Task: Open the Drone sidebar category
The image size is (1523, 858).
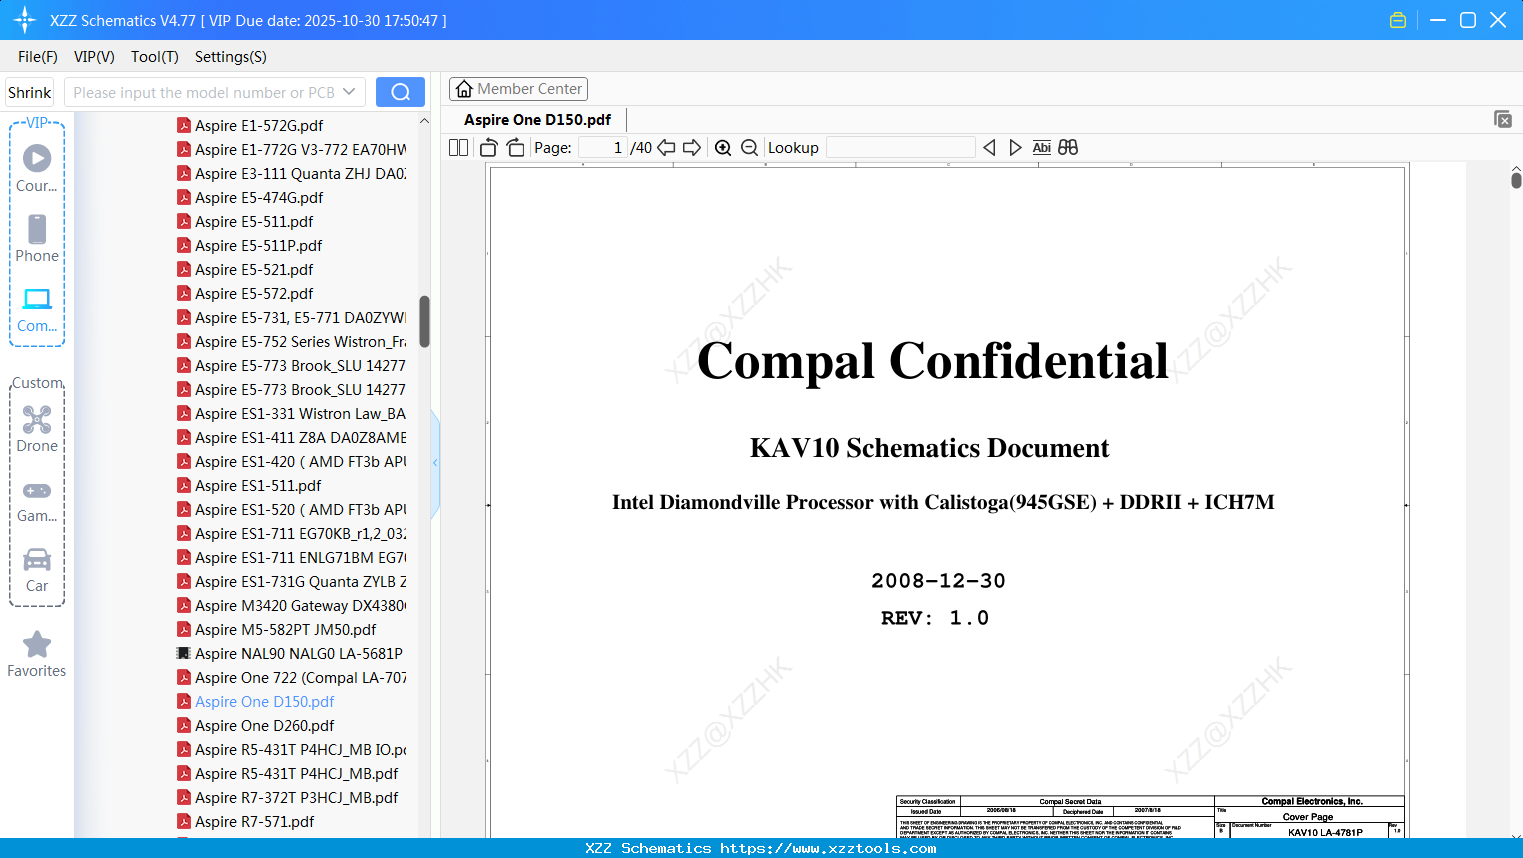Action: 37,429
